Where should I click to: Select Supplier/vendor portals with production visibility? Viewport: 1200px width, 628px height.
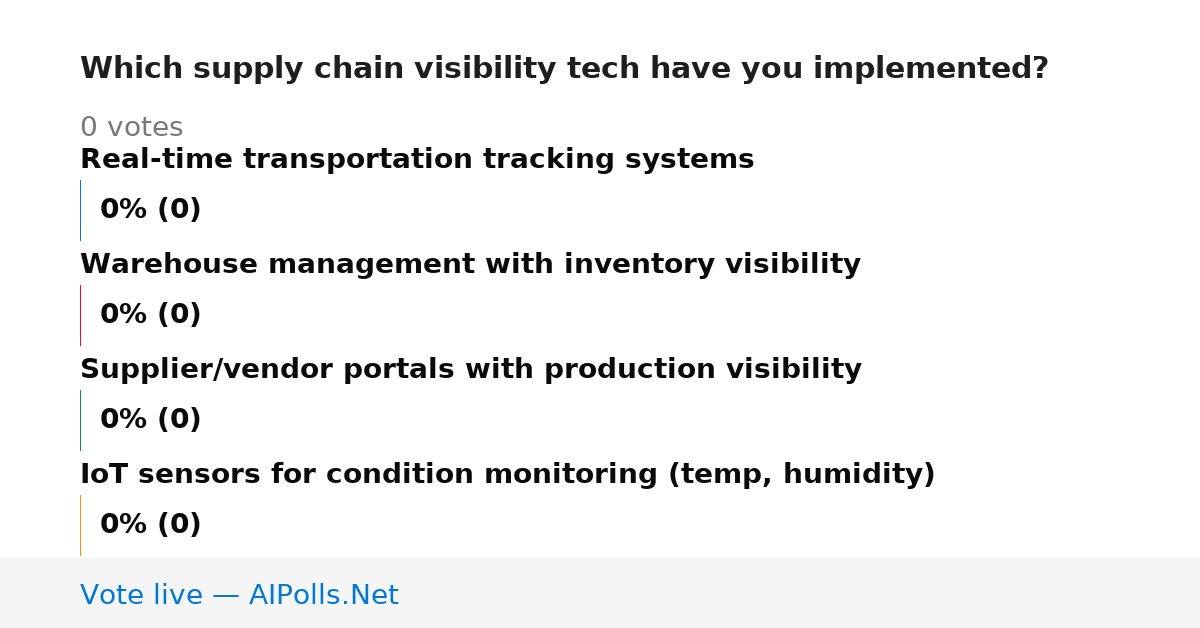coord(470,370)
